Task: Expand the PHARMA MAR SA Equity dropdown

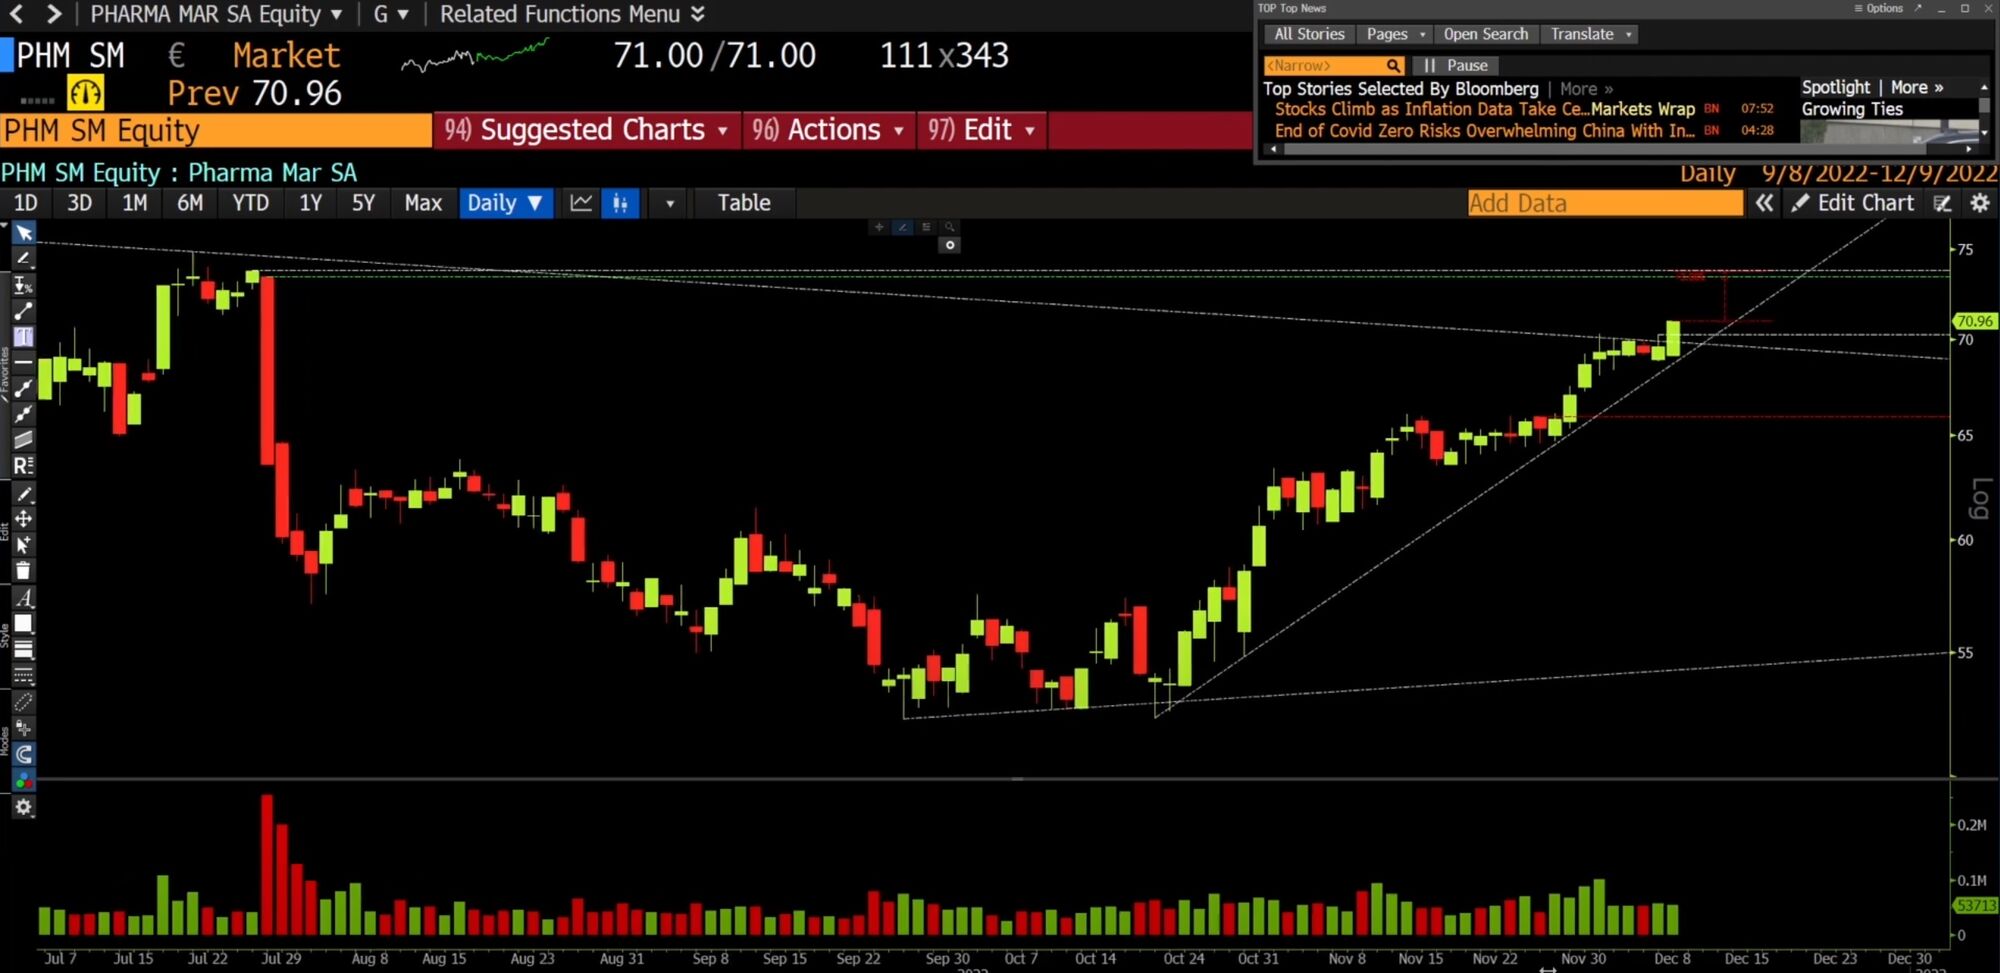Action: [x=217, y=14]
